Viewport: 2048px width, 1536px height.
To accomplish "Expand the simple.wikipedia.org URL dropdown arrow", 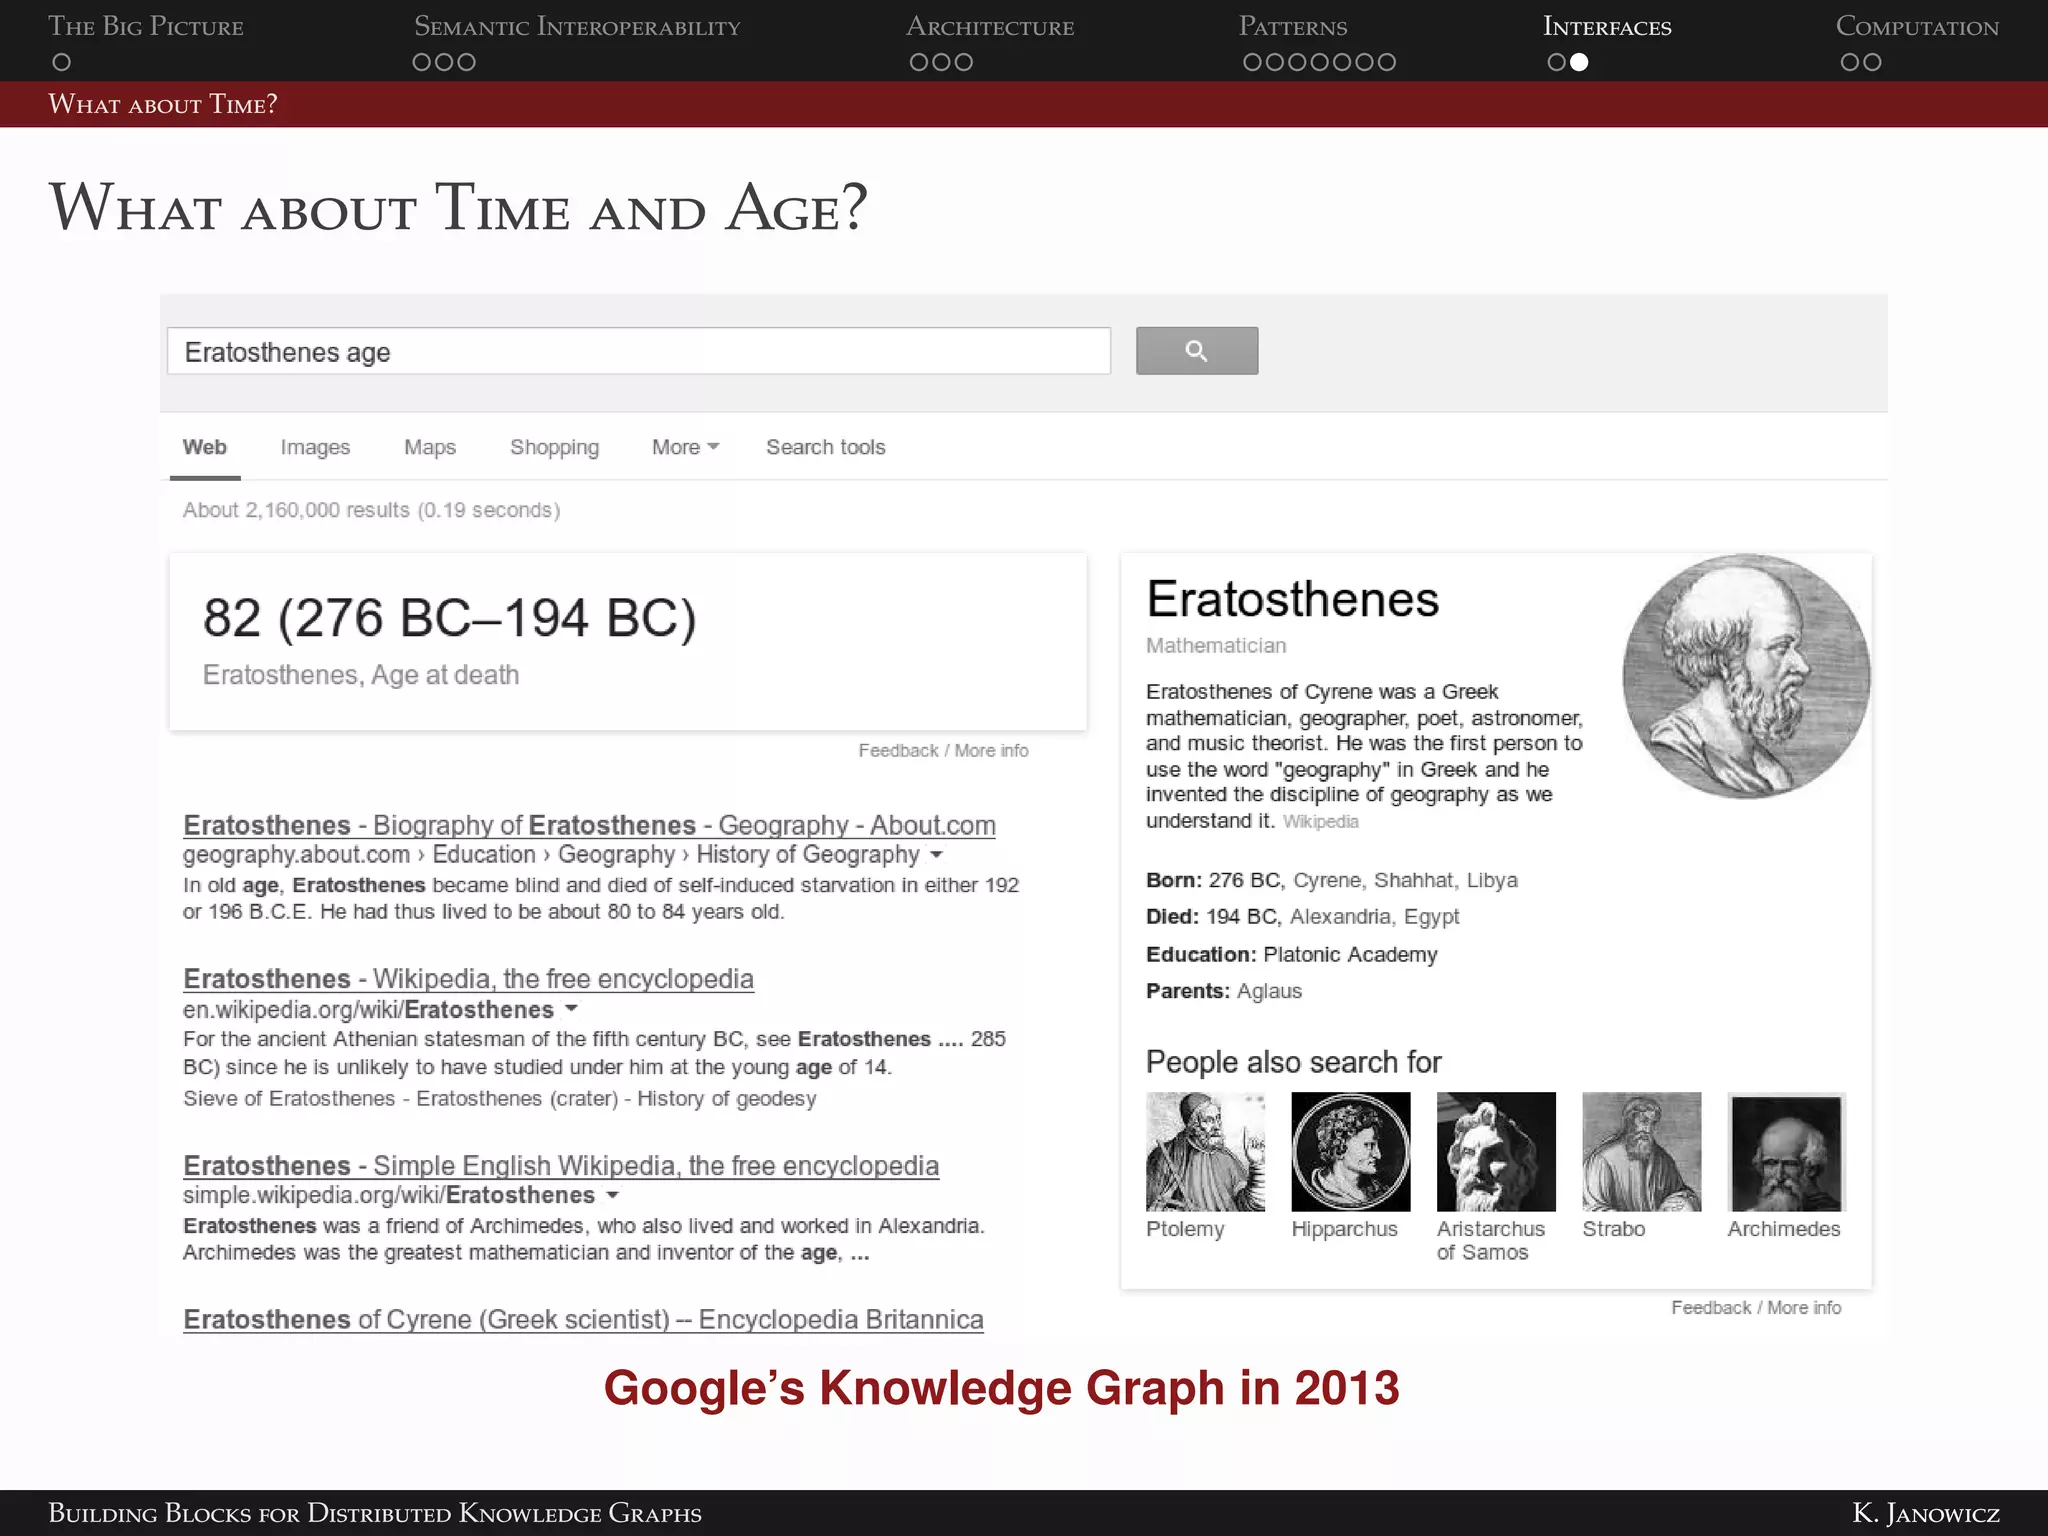I will click(612, 1195).
